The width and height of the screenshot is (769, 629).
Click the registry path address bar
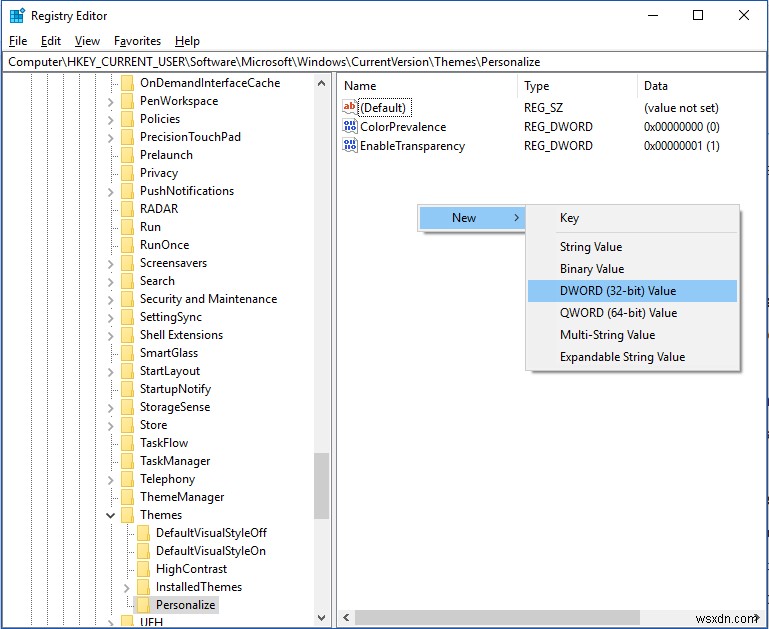[x=384, y=62]
